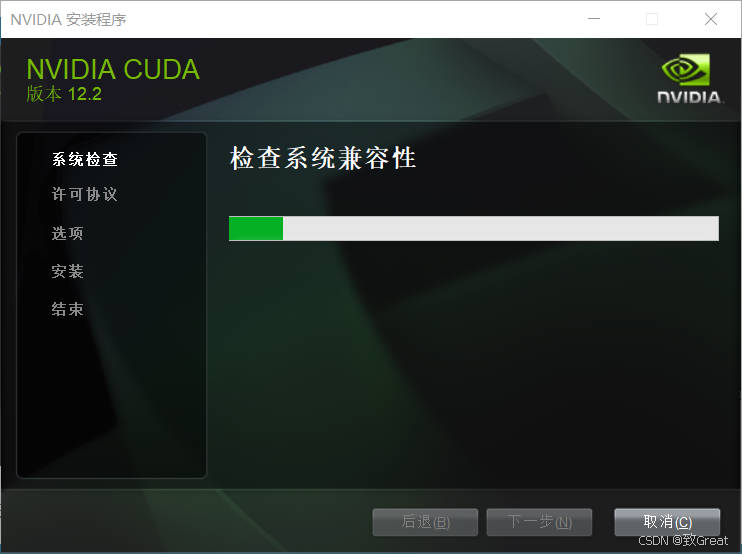Image resolution: width=742 pixels, height=554 pixels.
Task: Select the 许可协议 step in sidebar
Action: (x=85, y=194)
